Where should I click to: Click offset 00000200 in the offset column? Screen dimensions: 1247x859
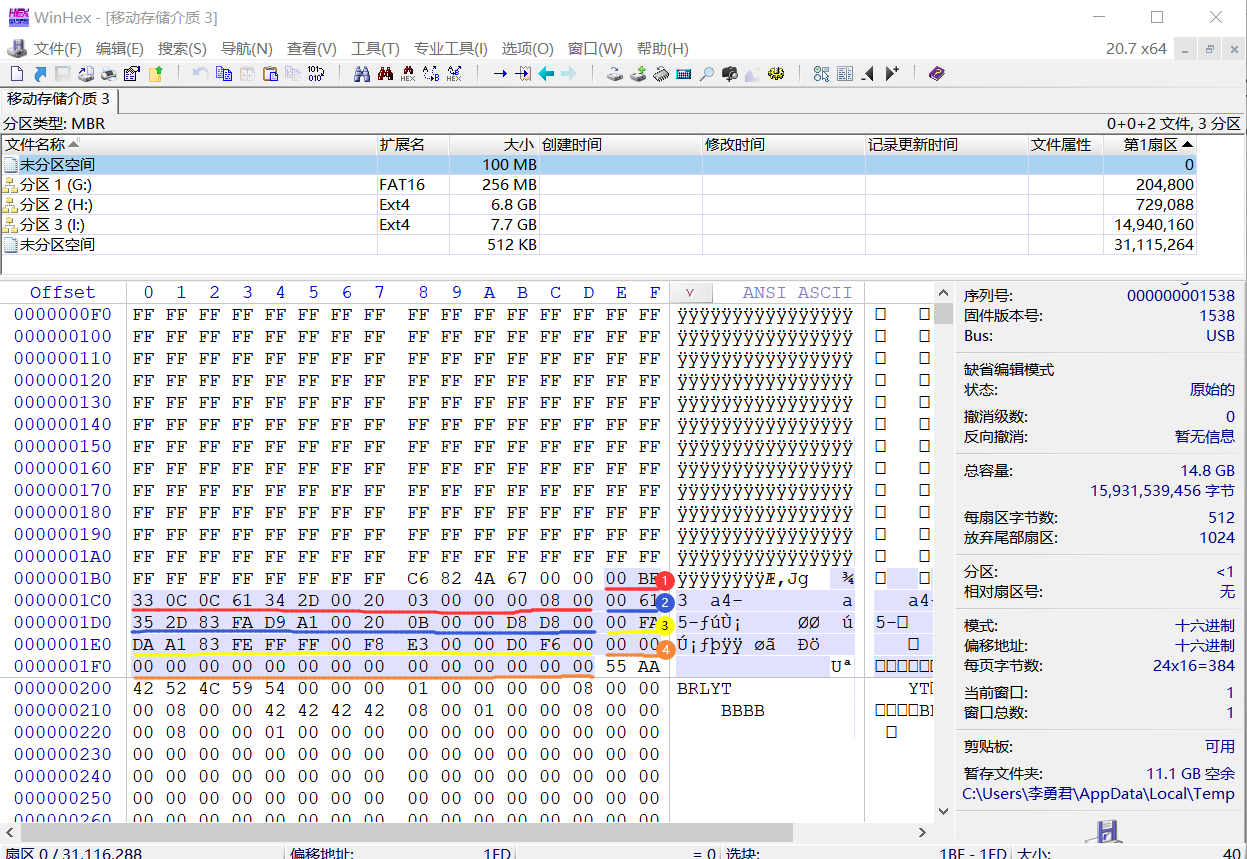pos(62,689)
